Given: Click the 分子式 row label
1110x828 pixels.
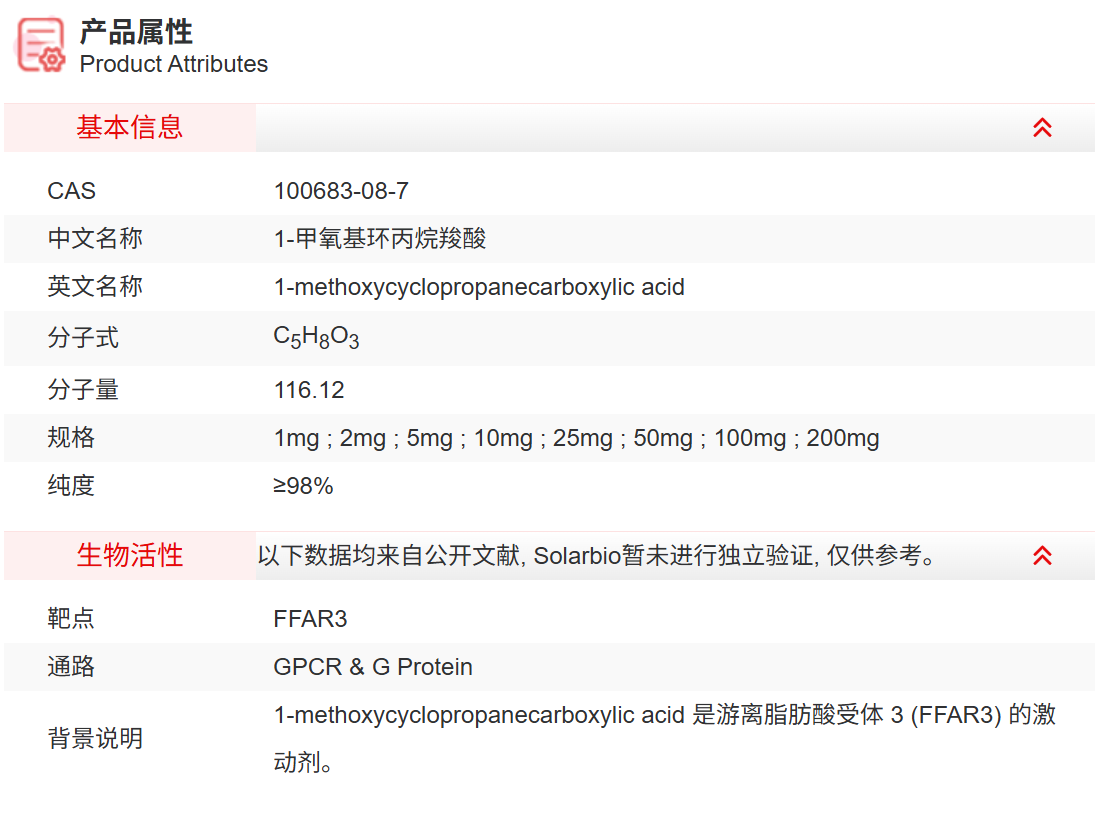Looking at the screenshot, I should (x=83, y=338).
